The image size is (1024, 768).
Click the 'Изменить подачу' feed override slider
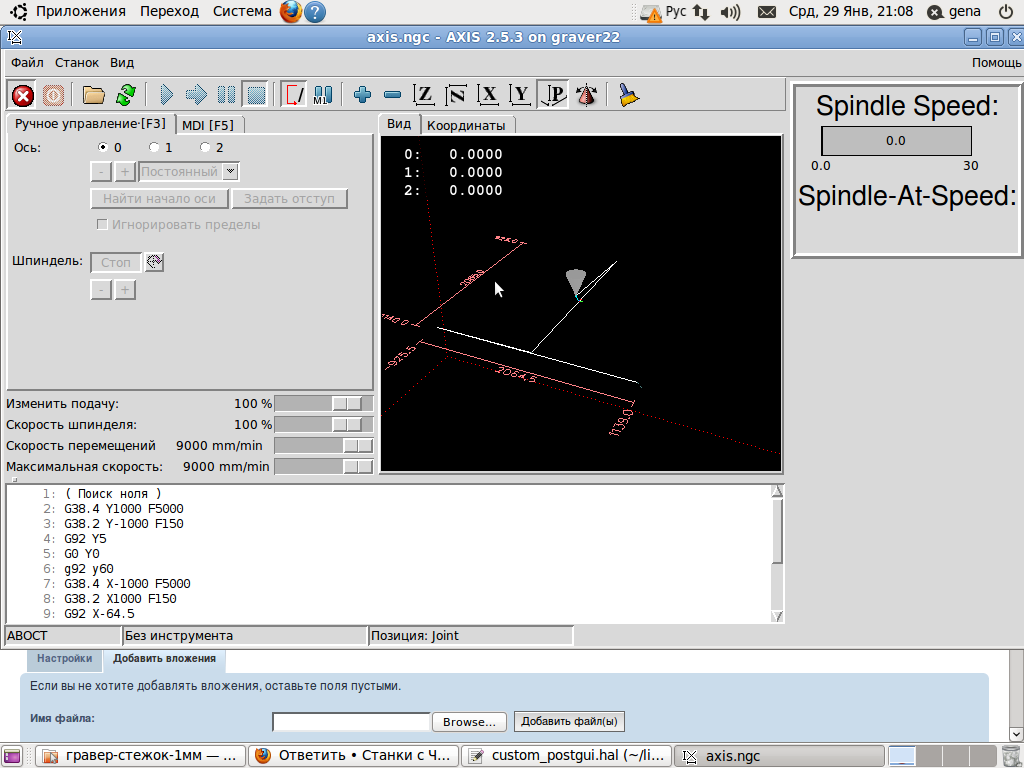[323, 403]
